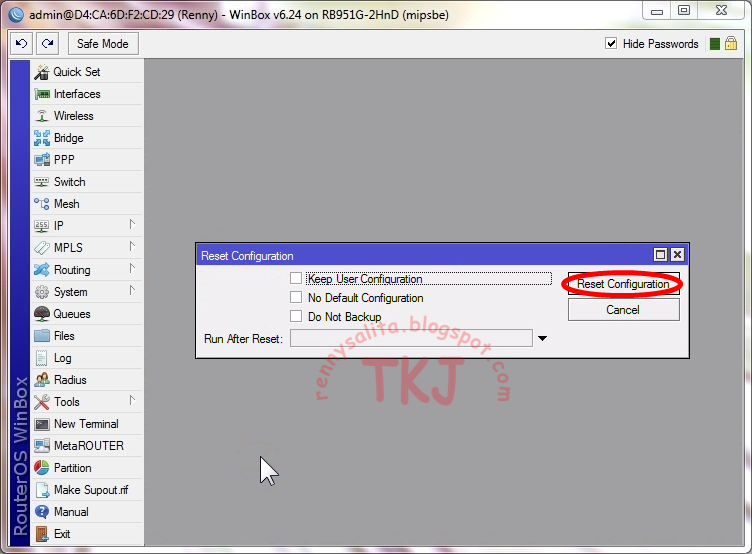Enable Keep User Configuration checkbox
This screenshot has height=554, width=752.
point(296,278)
